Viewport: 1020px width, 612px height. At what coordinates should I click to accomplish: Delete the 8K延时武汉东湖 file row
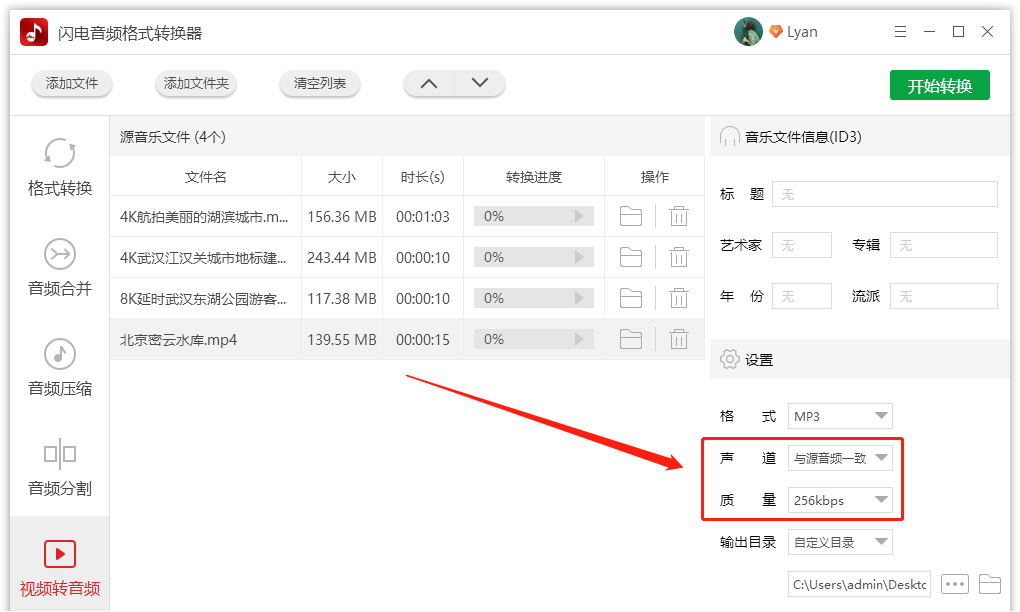(678, 299)
